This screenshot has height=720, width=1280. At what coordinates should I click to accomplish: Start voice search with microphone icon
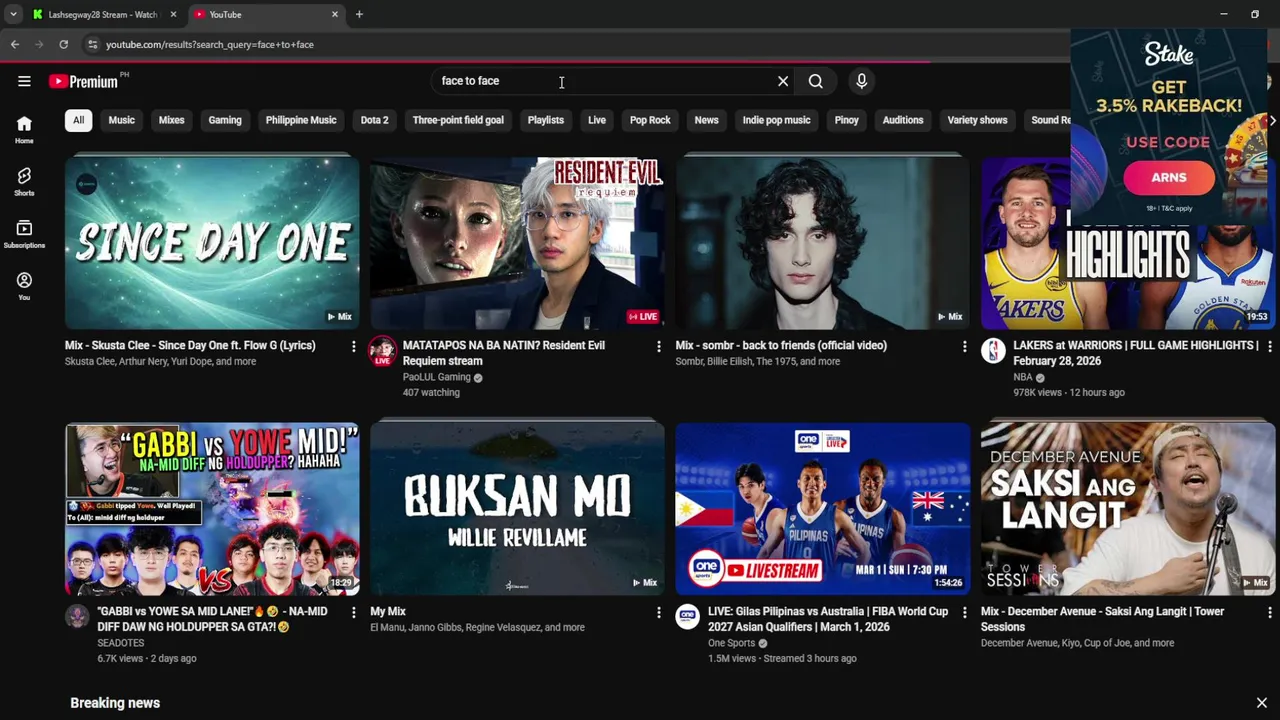click(x=861, y=81)
